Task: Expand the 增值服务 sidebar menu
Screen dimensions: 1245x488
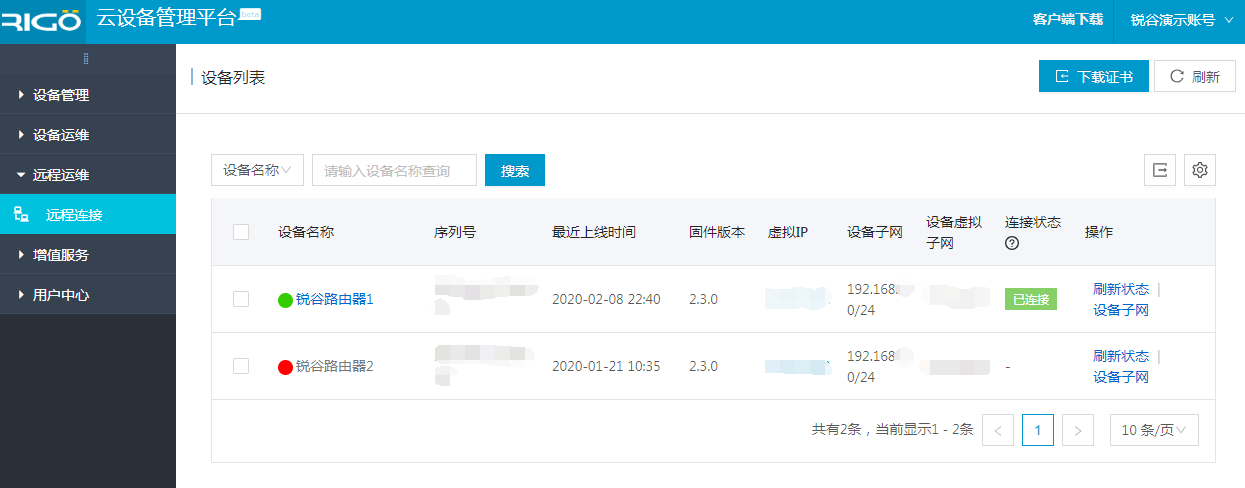Action: coord(60,255)
